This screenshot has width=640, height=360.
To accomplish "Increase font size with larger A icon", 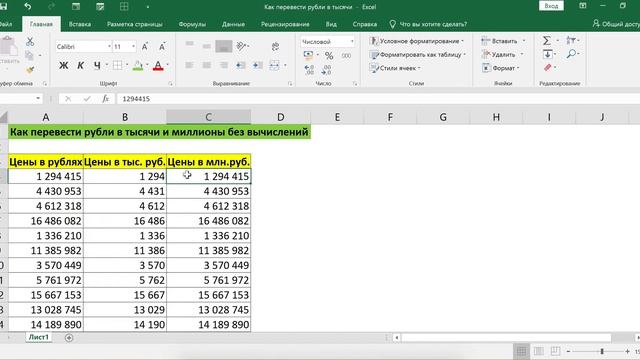I will [145, 47].
